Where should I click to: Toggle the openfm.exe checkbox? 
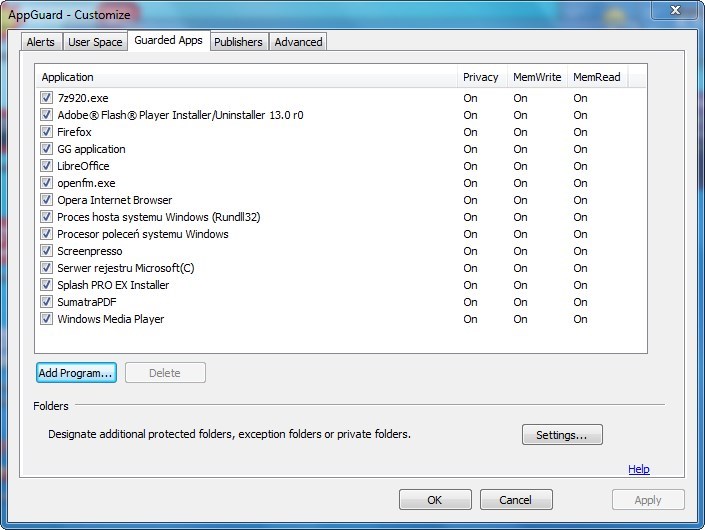click(46, 183)
